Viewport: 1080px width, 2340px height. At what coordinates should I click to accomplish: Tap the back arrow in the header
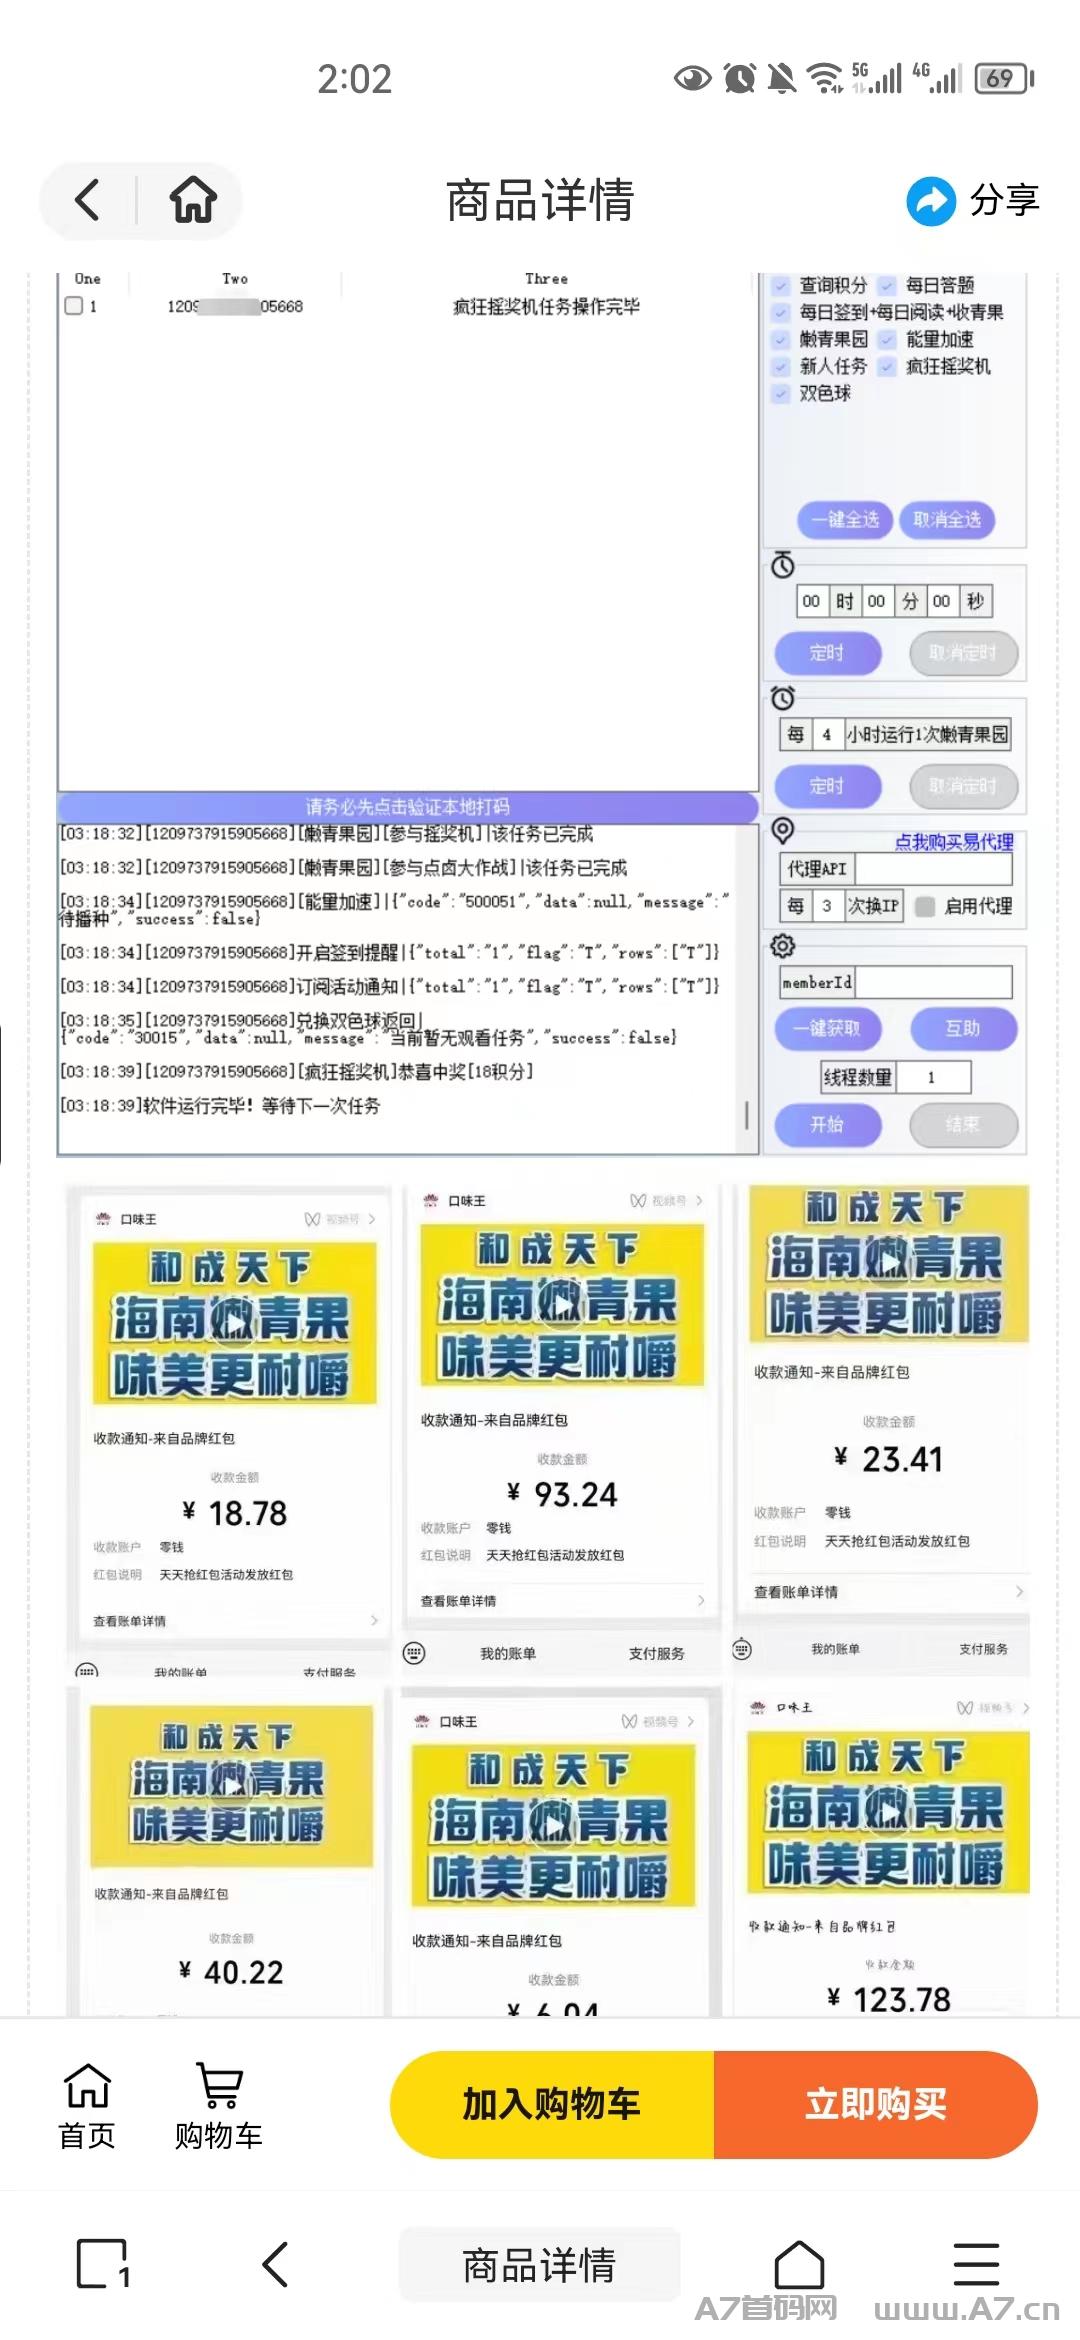[88, 200]
